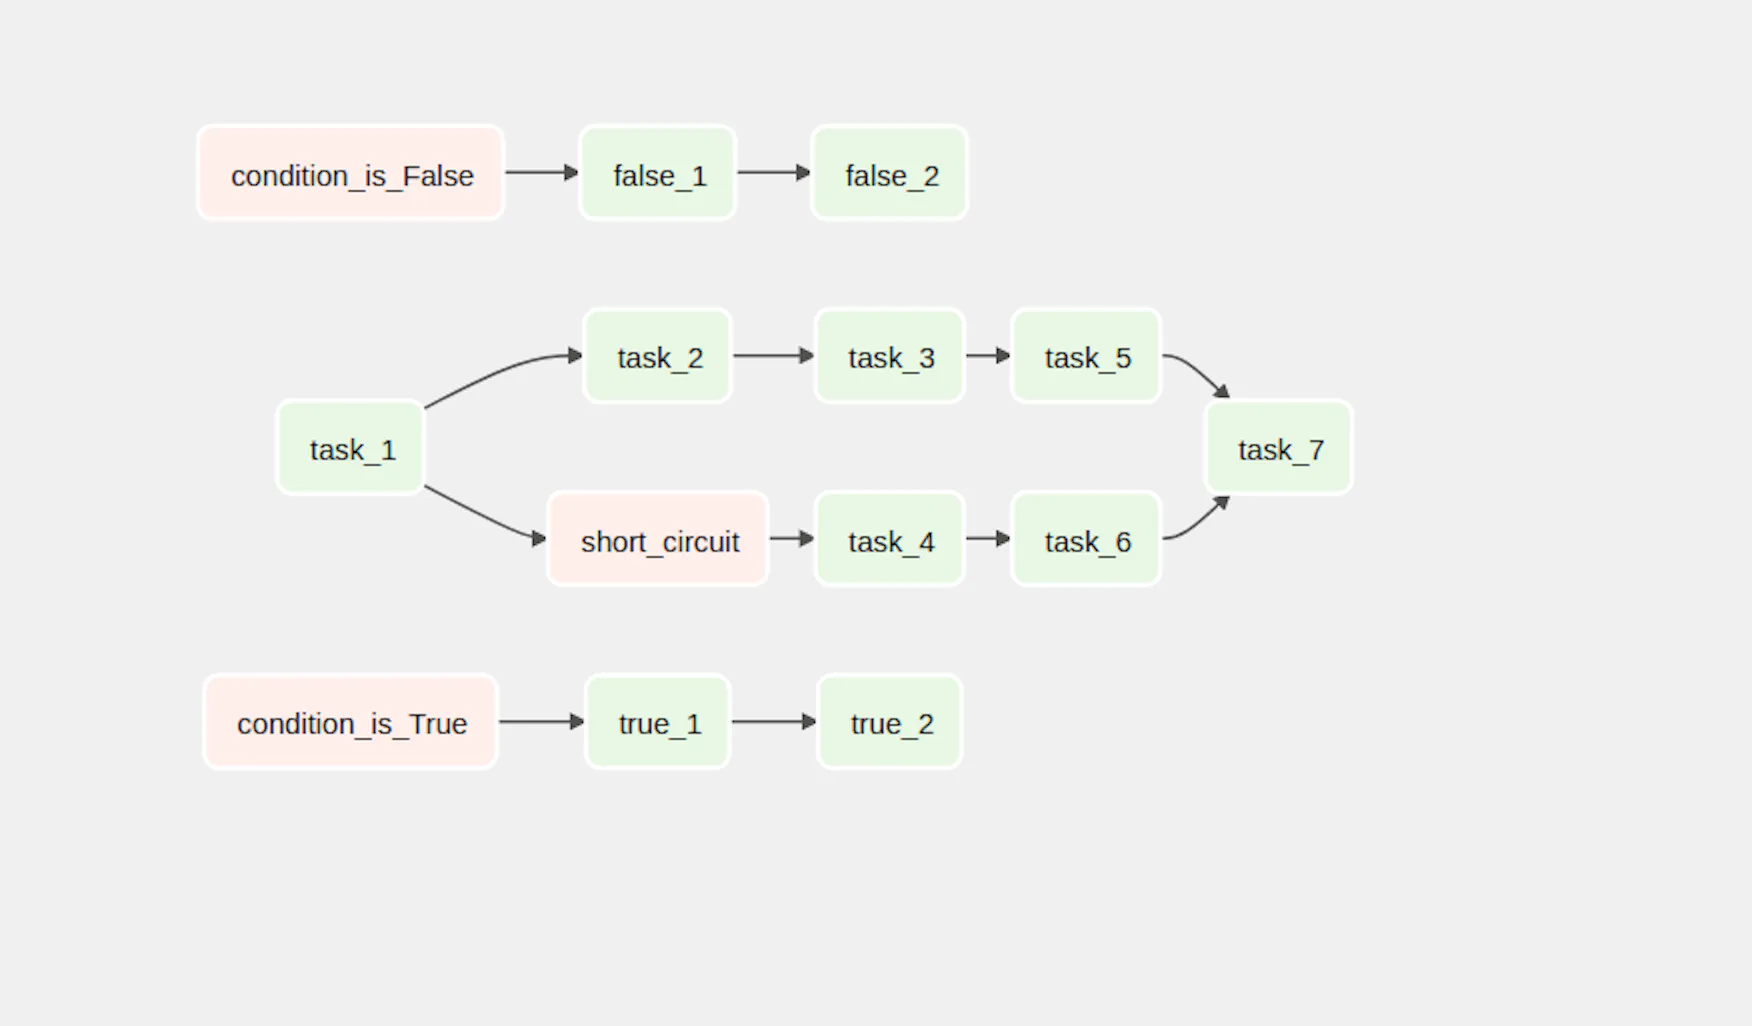Click the arrow from condition_is_False to false_1

(x=540, y=173)
